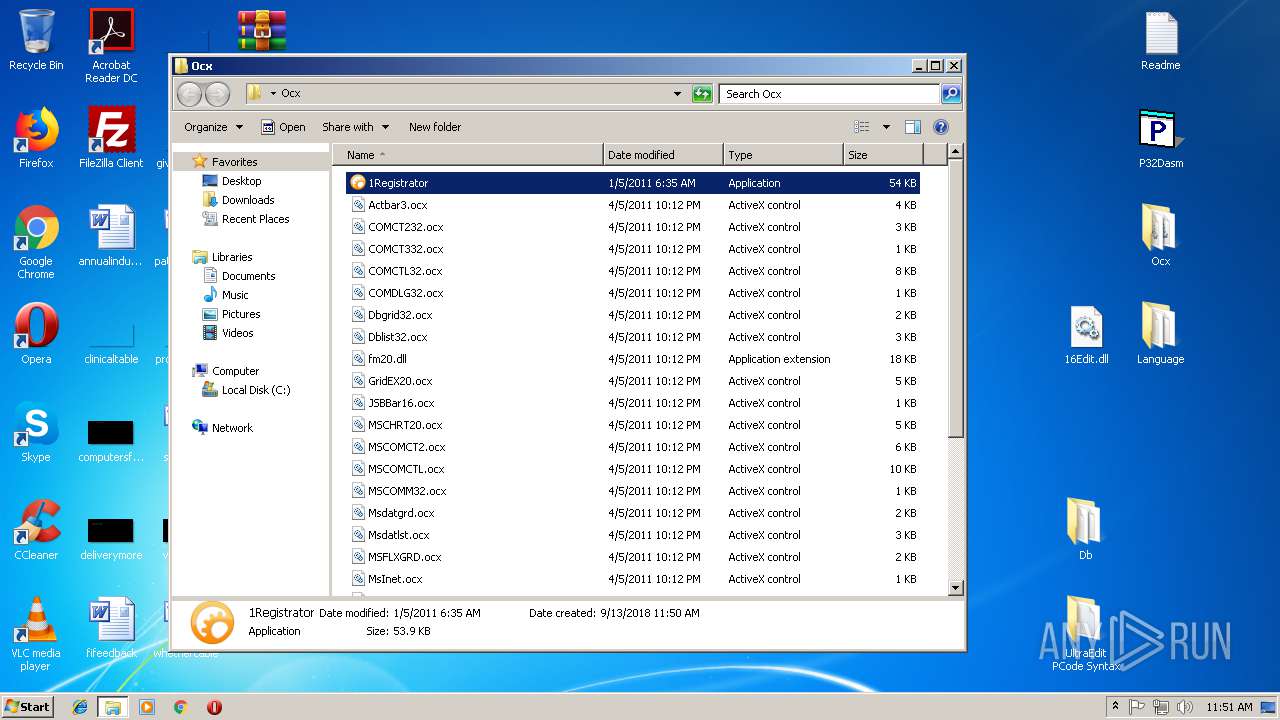The width and height of the screenshot is (1280, 720).
Task: Sort files by Name column header
Action: pyautogui.click(x=468, y=155)
